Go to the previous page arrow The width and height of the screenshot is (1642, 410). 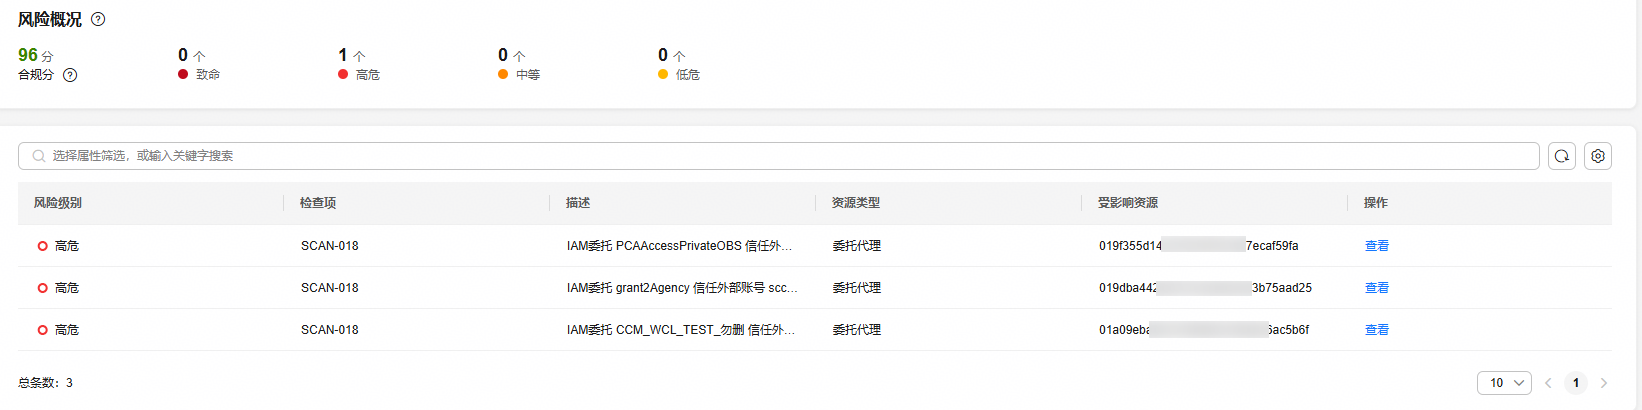[1548, 383]
